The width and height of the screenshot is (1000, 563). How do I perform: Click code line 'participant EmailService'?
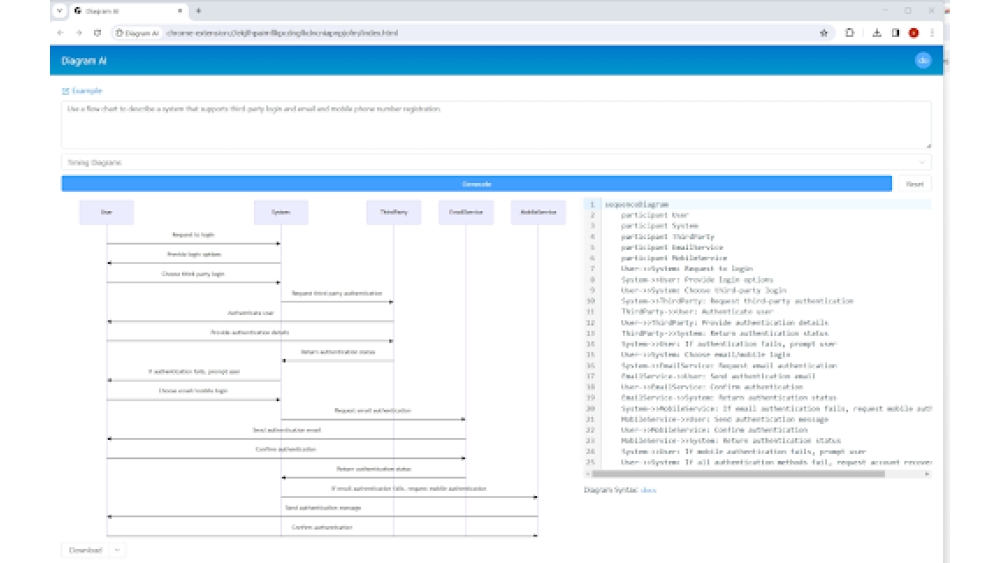672,247
